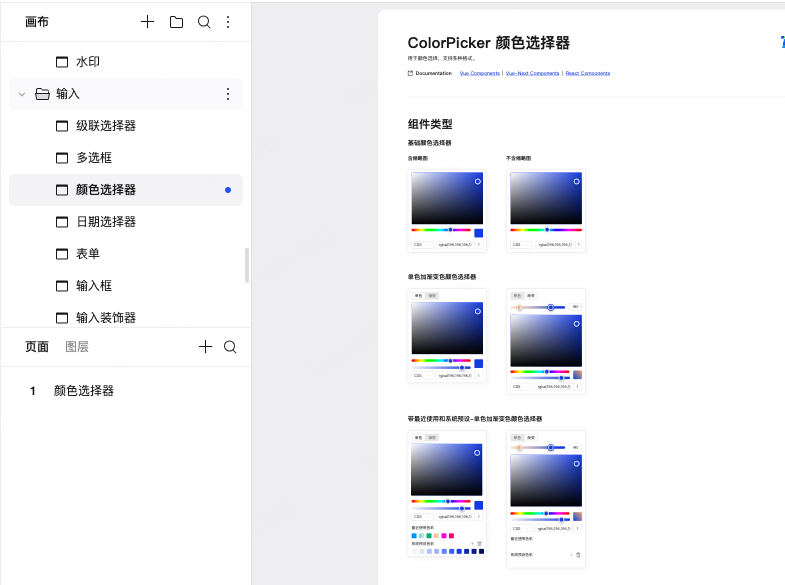
Task: Open the Vue Components link
Action: [x=480, y=74]
